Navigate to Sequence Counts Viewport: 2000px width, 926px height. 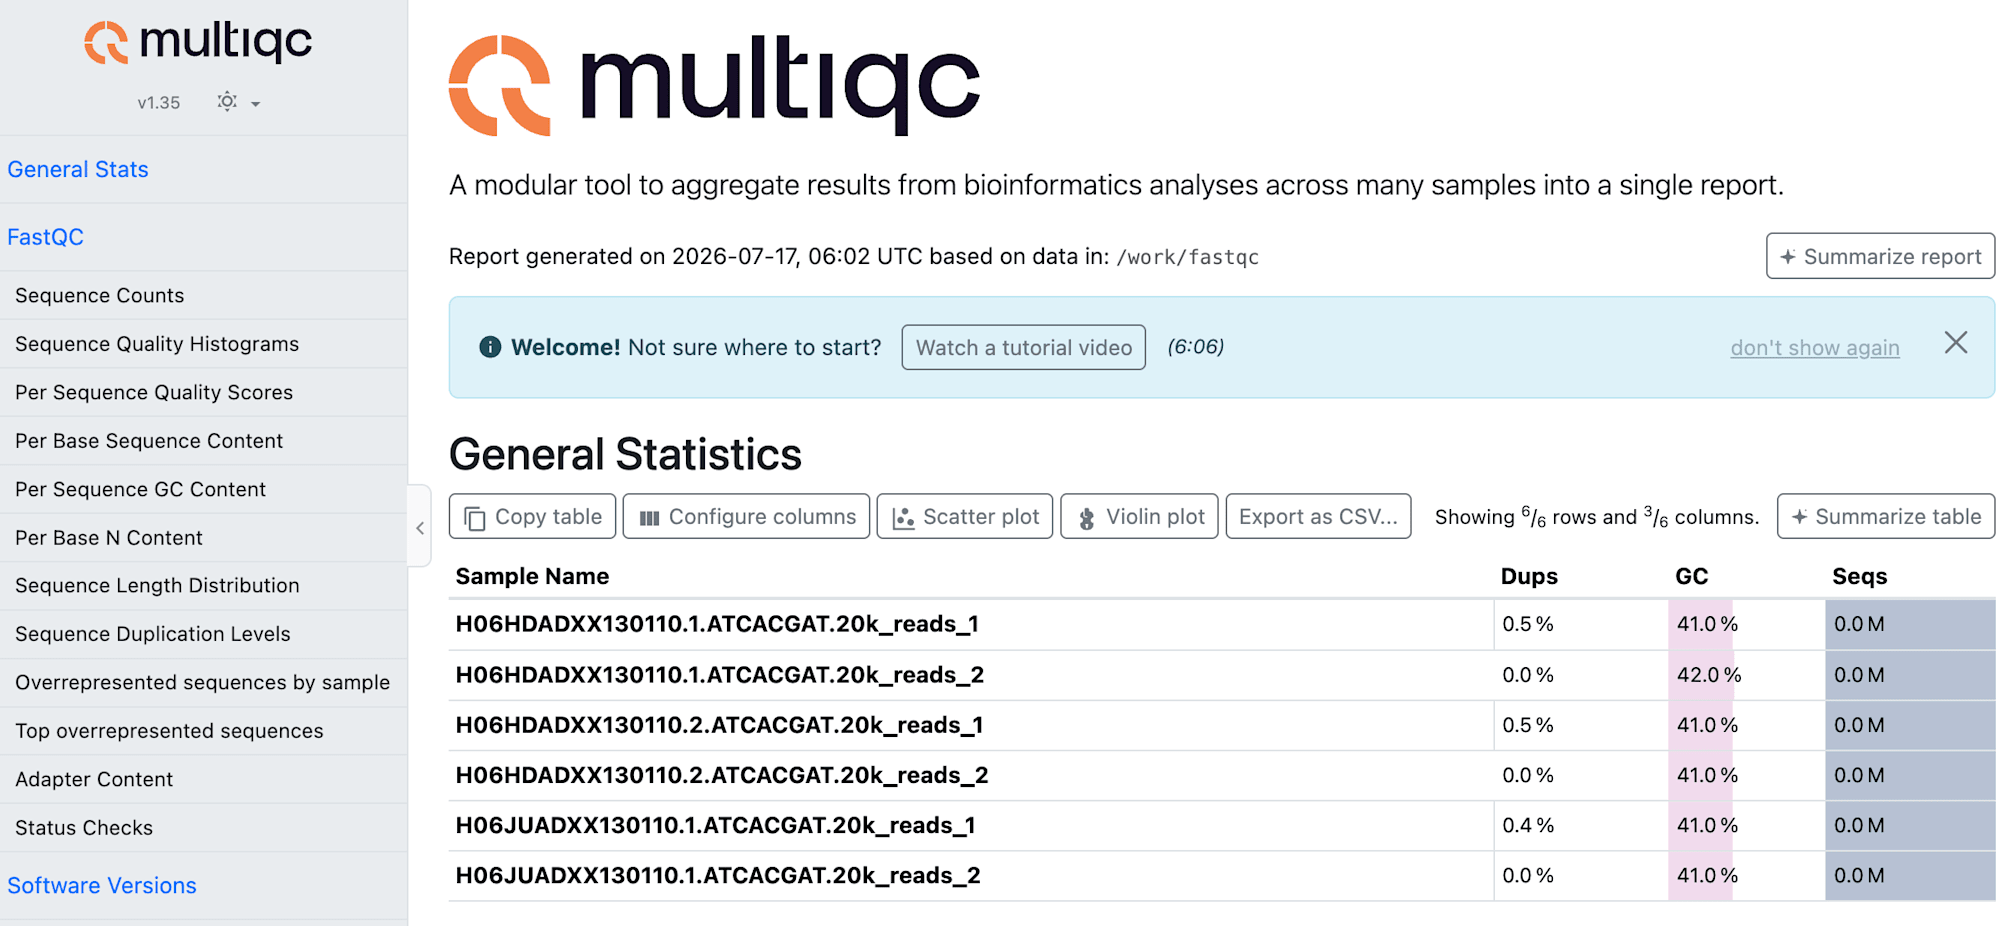pyautogui.click(x=100, y=295)
